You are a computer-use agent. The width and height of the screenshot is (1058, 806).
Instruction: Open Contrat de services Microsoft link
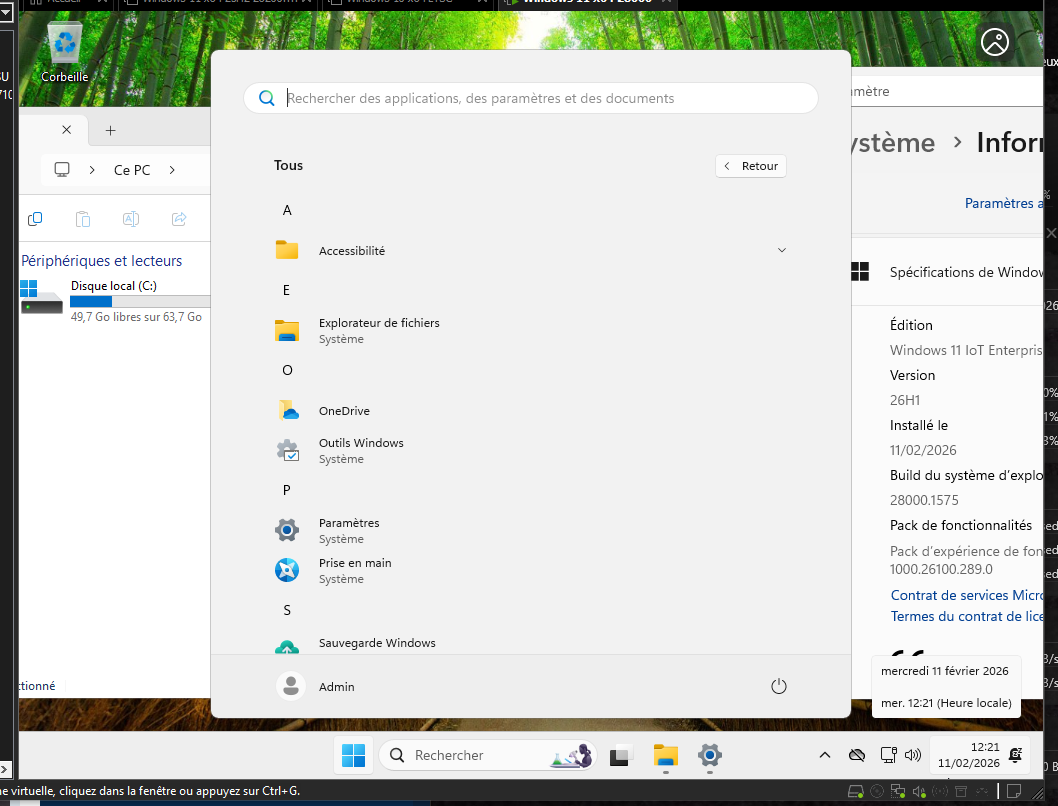(x=967, y=595)
